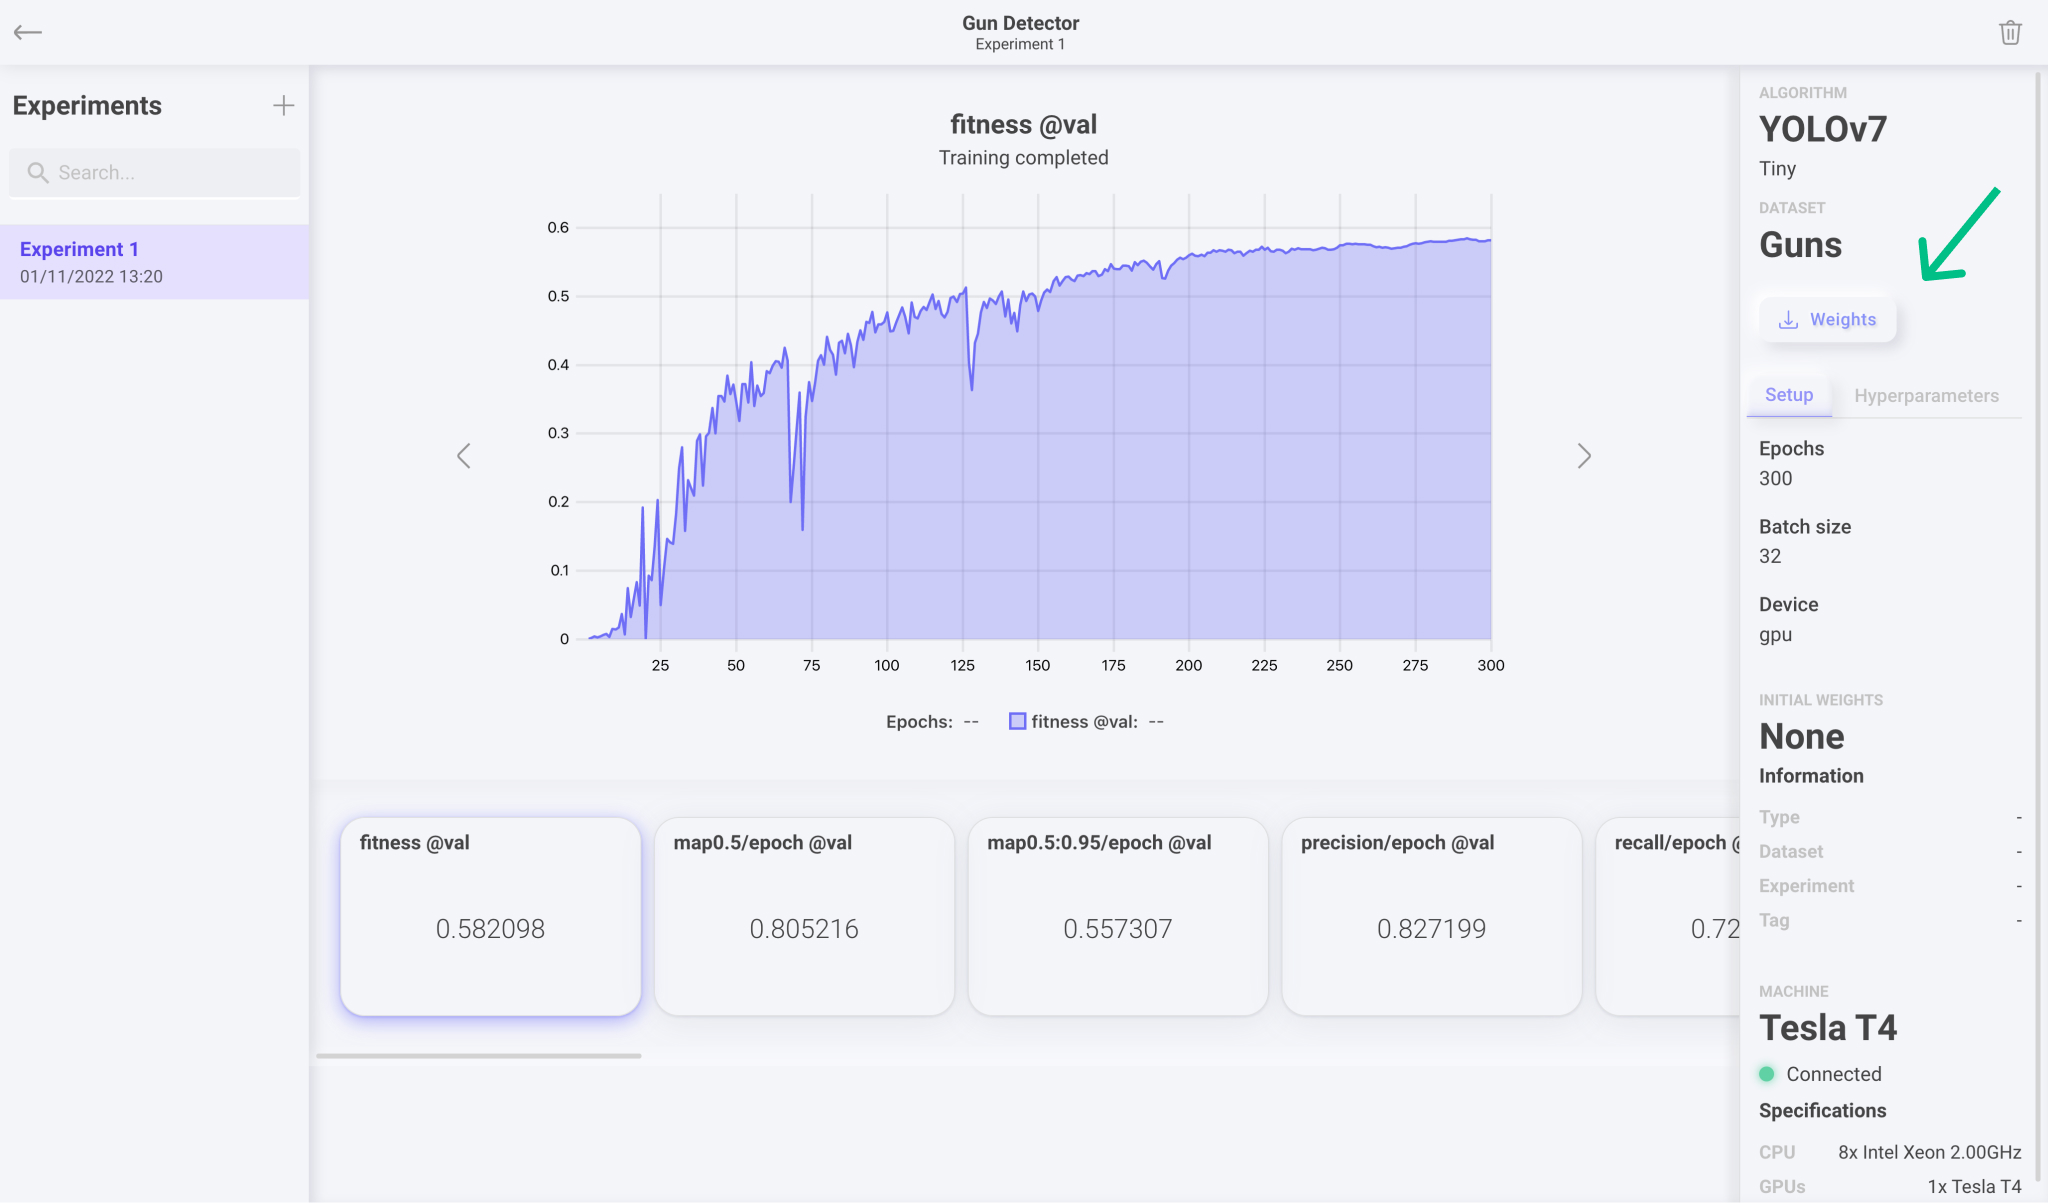The width and height of the screenshot is (2048, 1203).
Task: Click the Weights download icon
Action: (1788, 320)
